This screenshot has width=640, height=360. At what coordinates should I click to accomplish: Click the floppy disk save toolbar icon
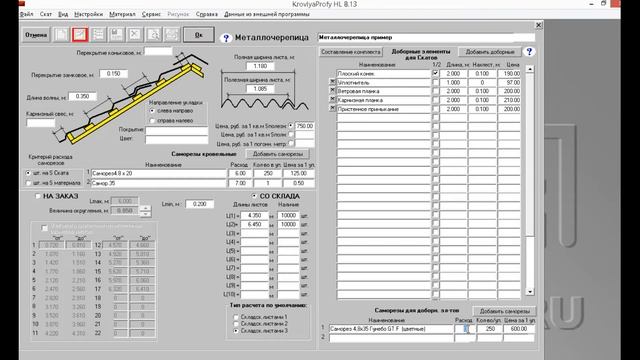pyautogui.click(x=116, y=35)
